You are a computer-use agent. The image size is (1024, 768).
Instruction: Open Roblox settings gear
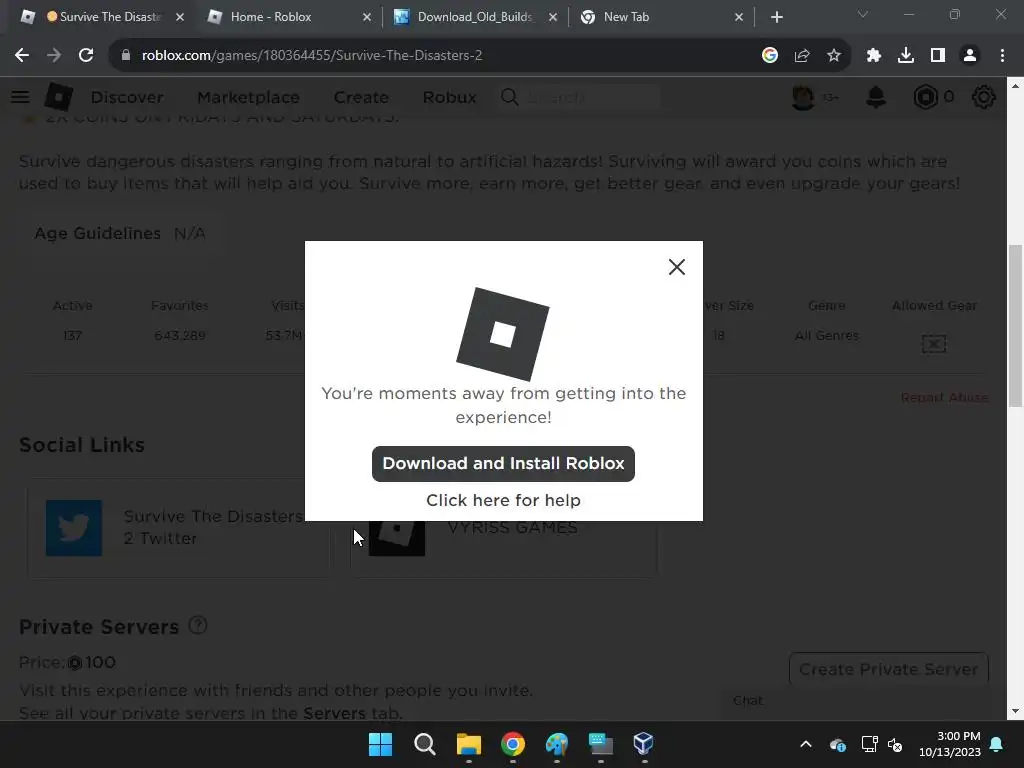tap(984, 97)
